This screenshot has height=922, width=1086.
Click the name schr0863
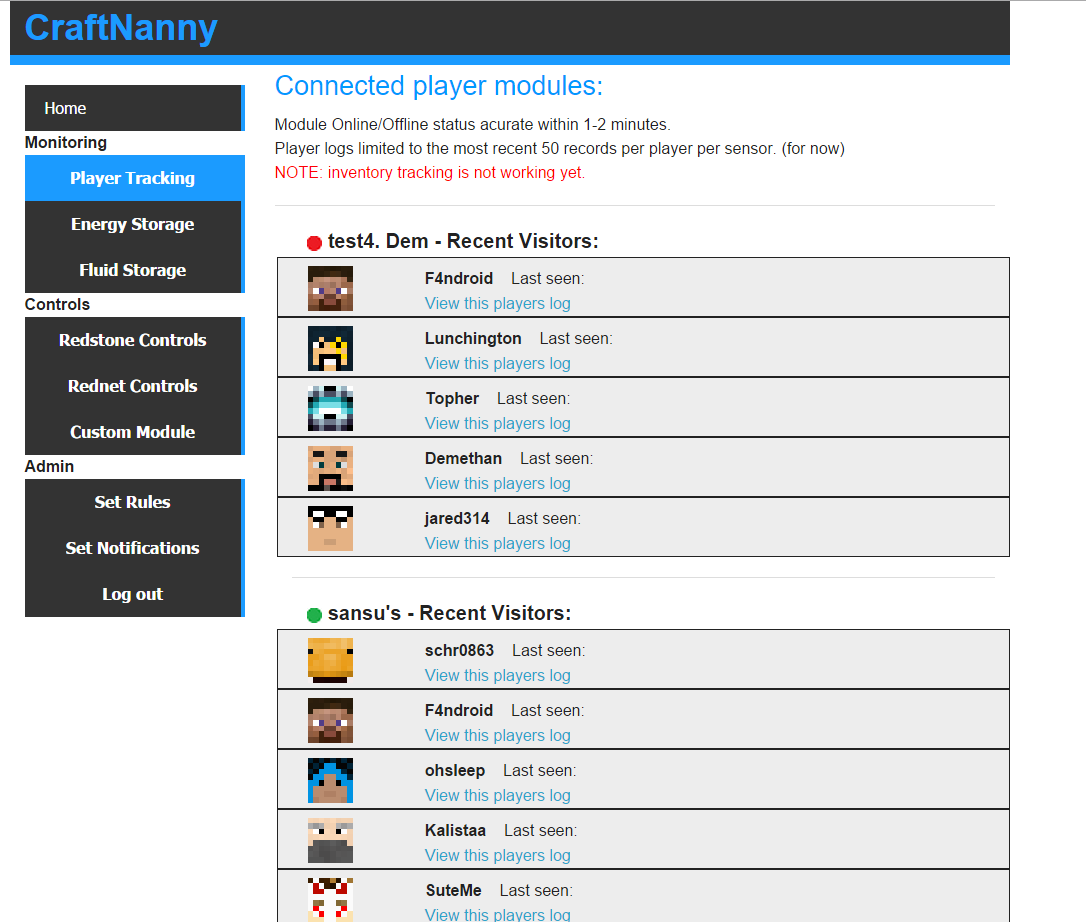[x=459, y=650]
